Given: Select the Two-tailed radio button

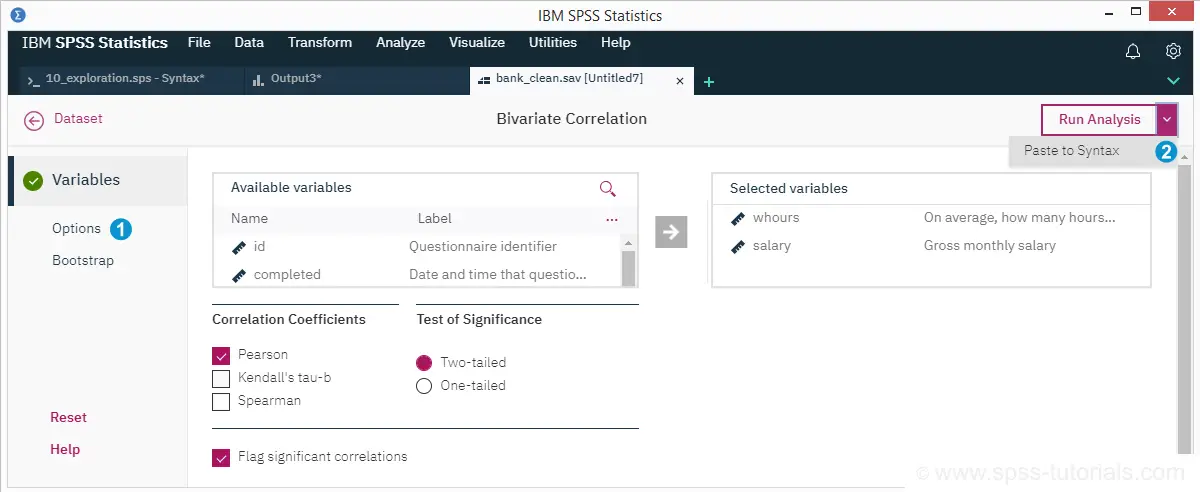Looking at the screenshot, I should [x=424, y=363].
